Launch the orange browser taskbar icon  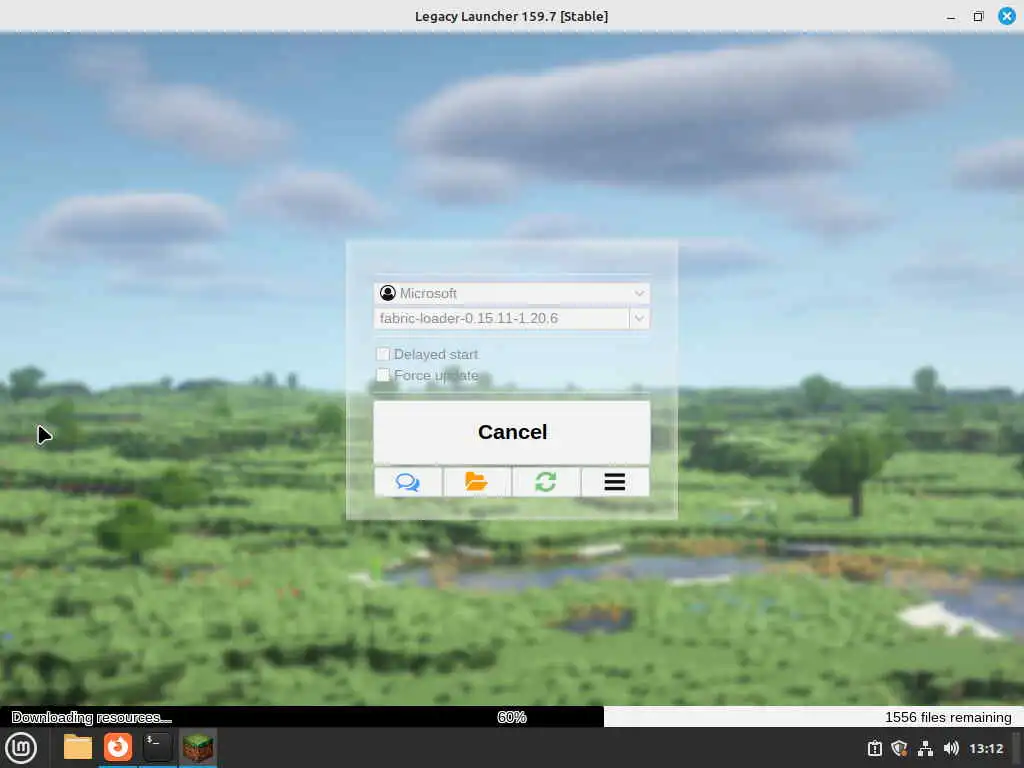[118, 747]
